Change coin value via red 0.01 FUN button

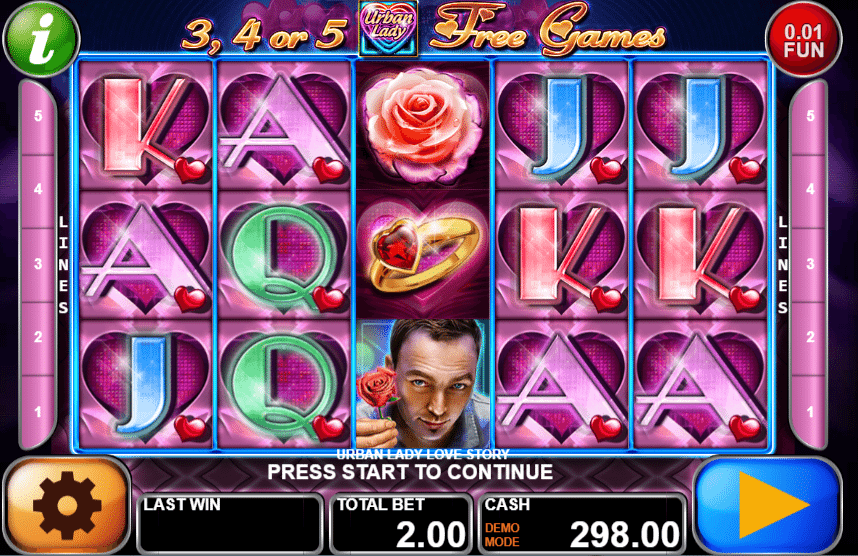(x=803, y=39)
